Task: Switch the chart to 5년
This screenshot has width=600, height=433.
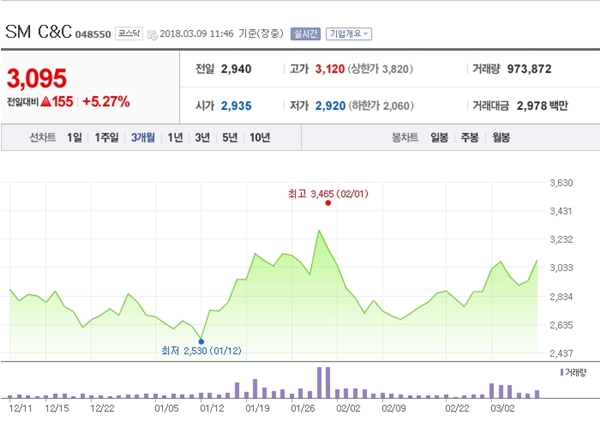Action: pos(230,137)
